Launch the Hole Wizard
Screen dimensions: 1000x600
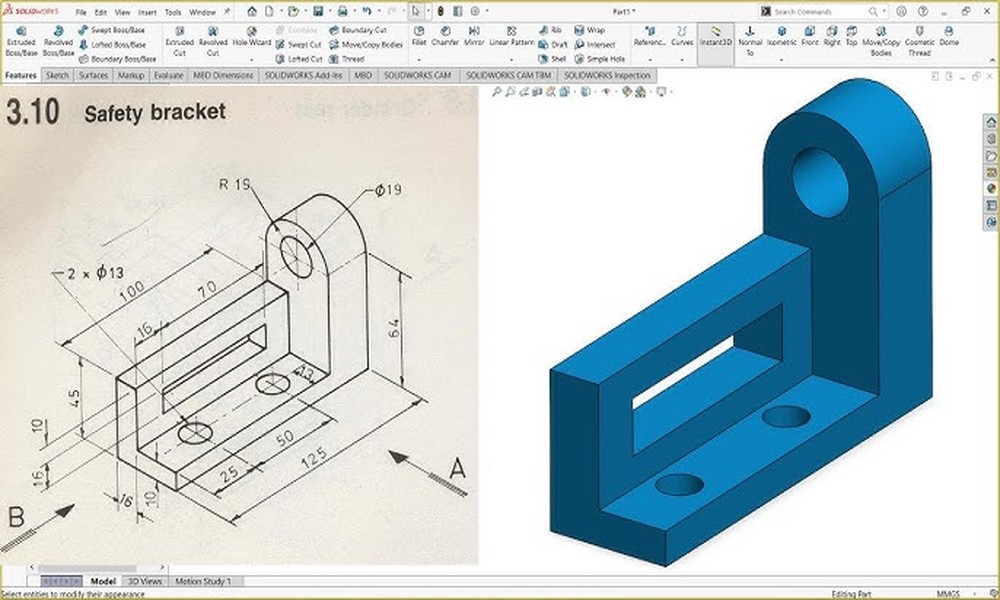pos(251,37)
